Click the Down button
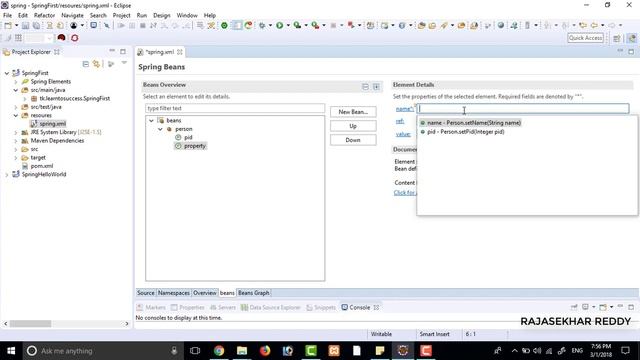Image resolution: width=640 pixels, height=360 pixels. (353, 140)
